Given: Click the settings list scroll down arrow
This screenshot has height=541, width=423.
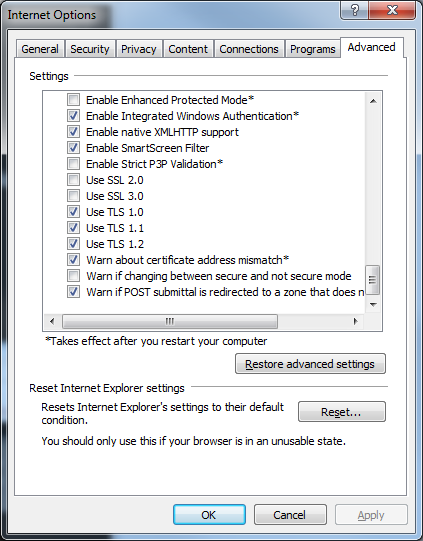Looking at the screenshot, I should point(373,304).
